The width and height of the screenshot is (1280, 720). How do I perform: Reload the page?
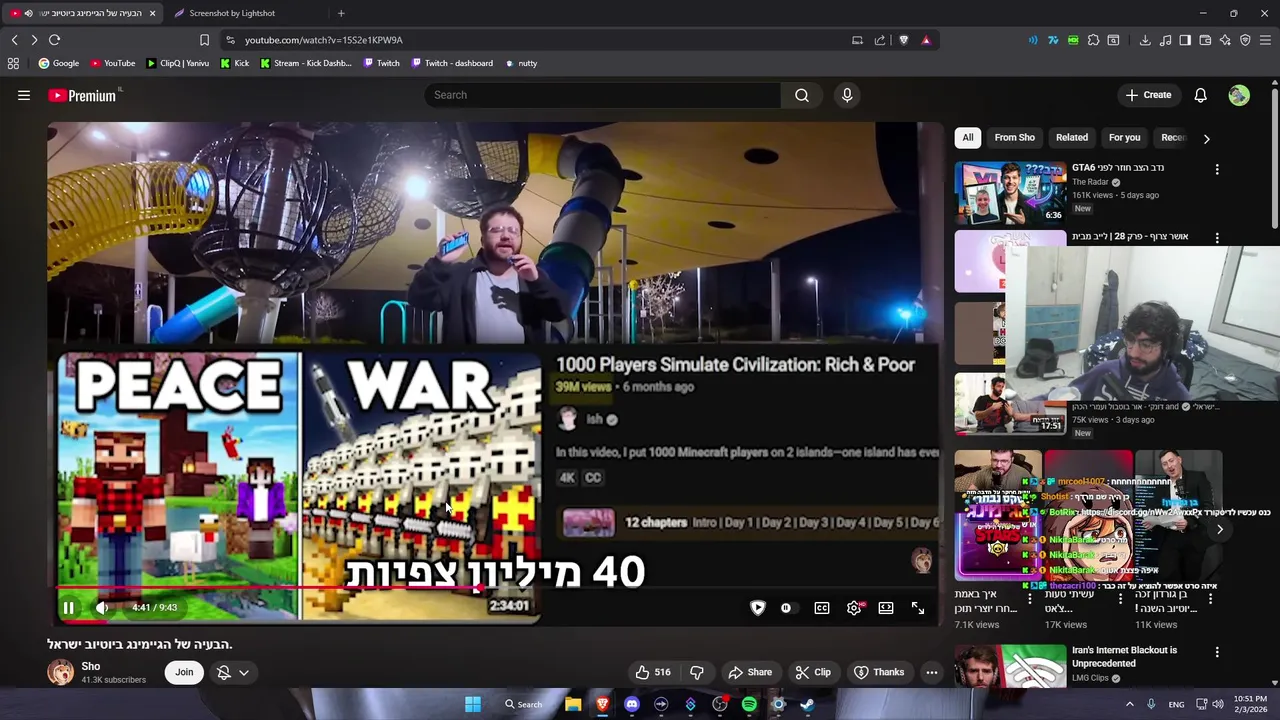coord(55,40)
